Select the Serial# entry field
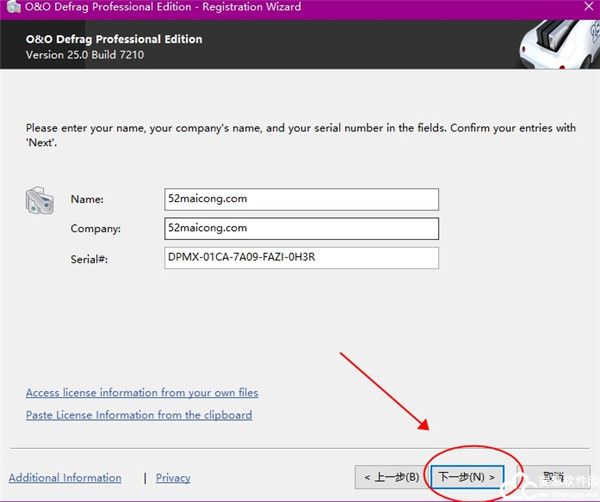Image resolution: width=600 pixels, height=502 pixels. 302,258
